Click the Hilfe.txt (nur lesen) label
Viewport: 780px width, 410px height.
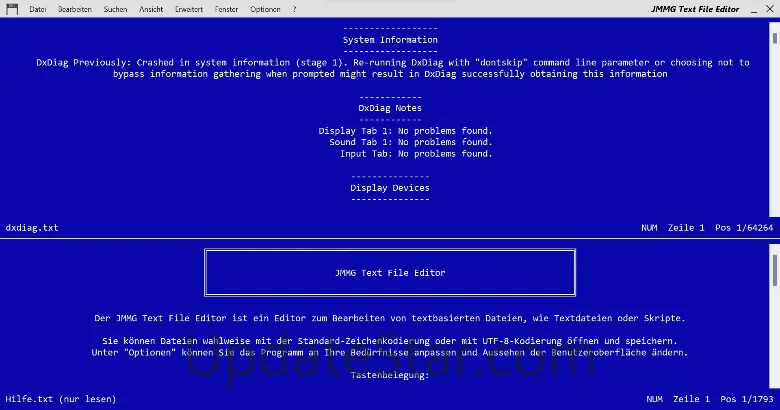click(x=61, y=399)
